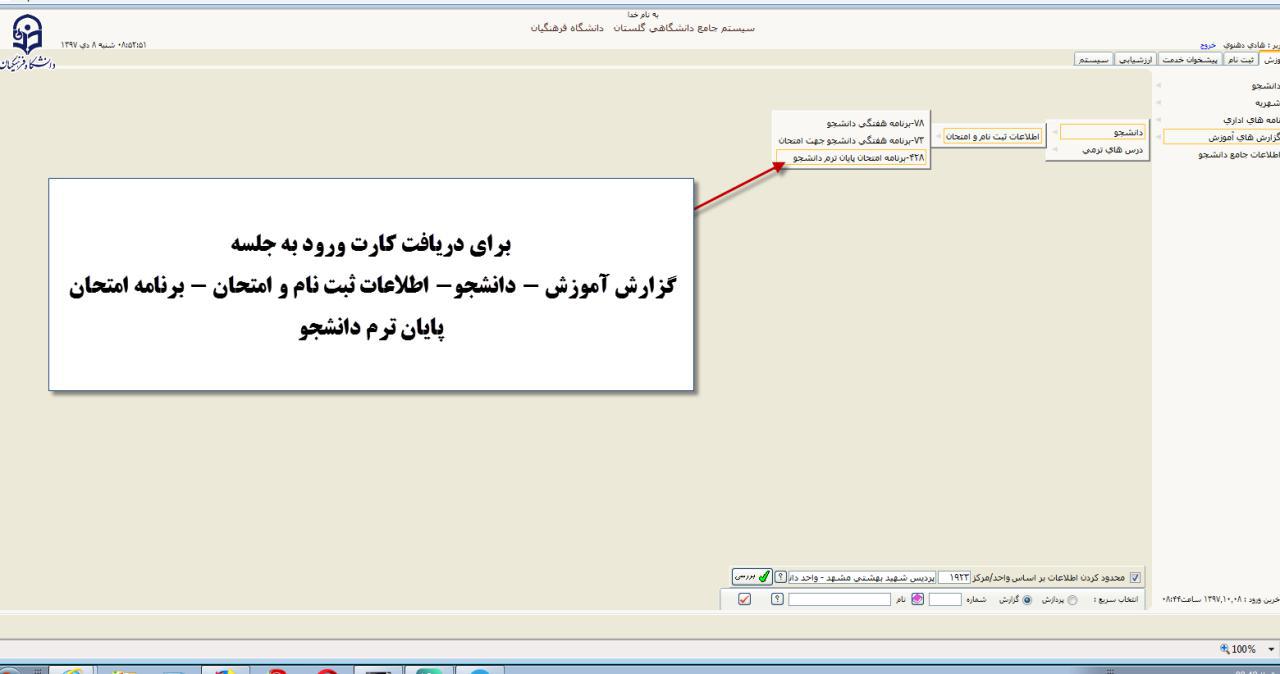Click the خروج logout link
The width and height of the screenshot is (1280, 674).
[x=1209, y=45]
